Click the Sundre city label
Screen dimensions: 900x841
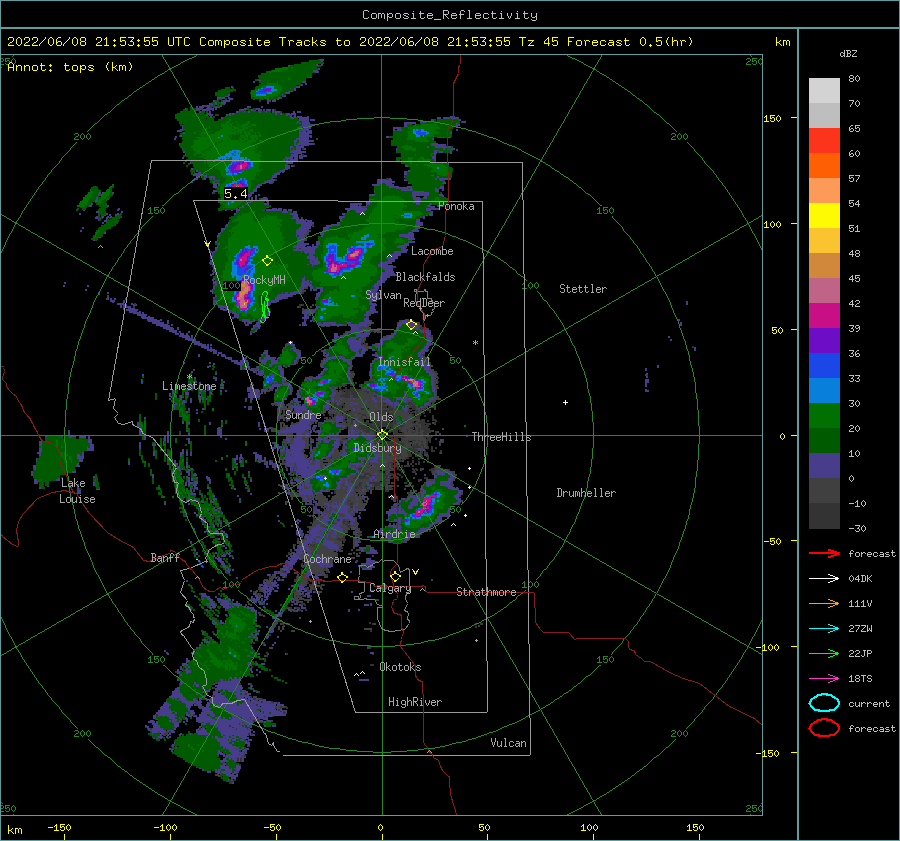click(x=303, y=414)
